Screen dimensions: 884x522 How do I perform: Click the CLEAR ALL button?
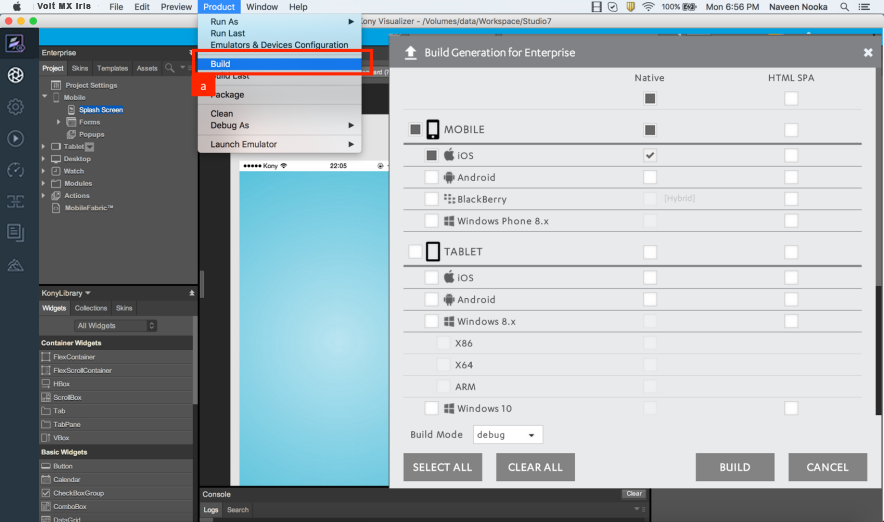pyautogui.click(x=535, y=467)
